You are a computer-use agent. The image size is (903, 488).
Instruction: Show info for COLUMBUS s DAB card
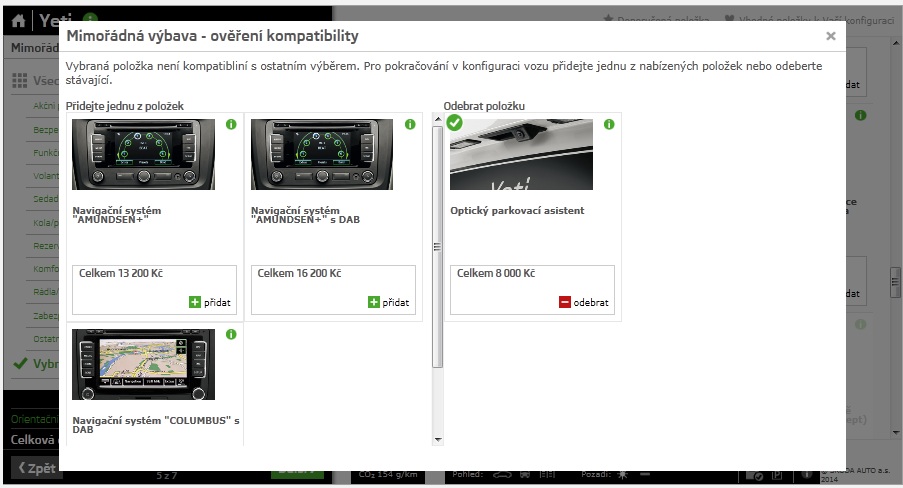pyautogui.click(x=231, y=334)
